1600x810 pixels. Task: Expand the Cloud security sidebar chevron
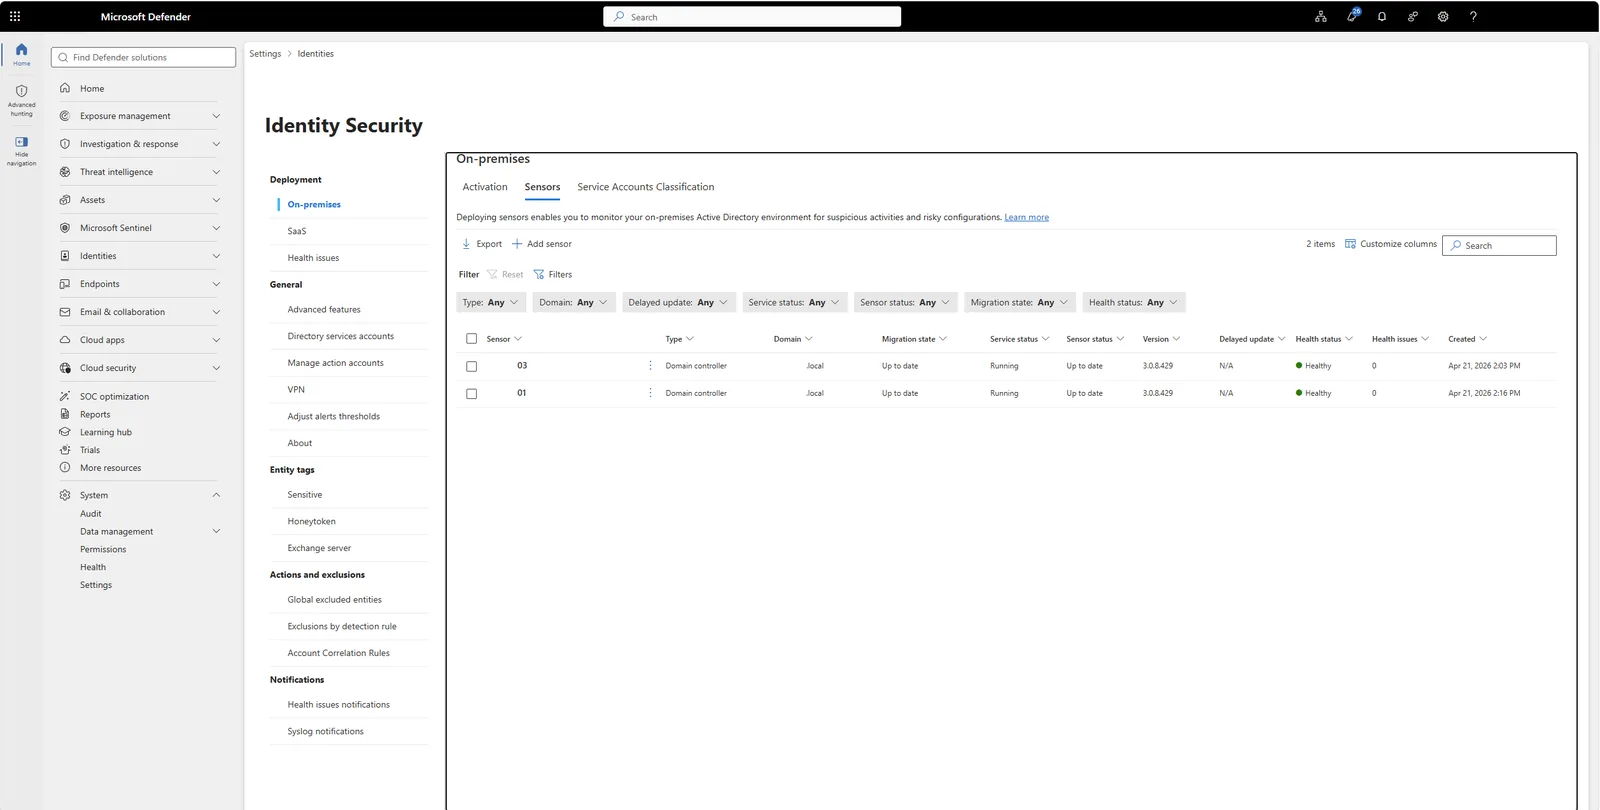point(216,368)
